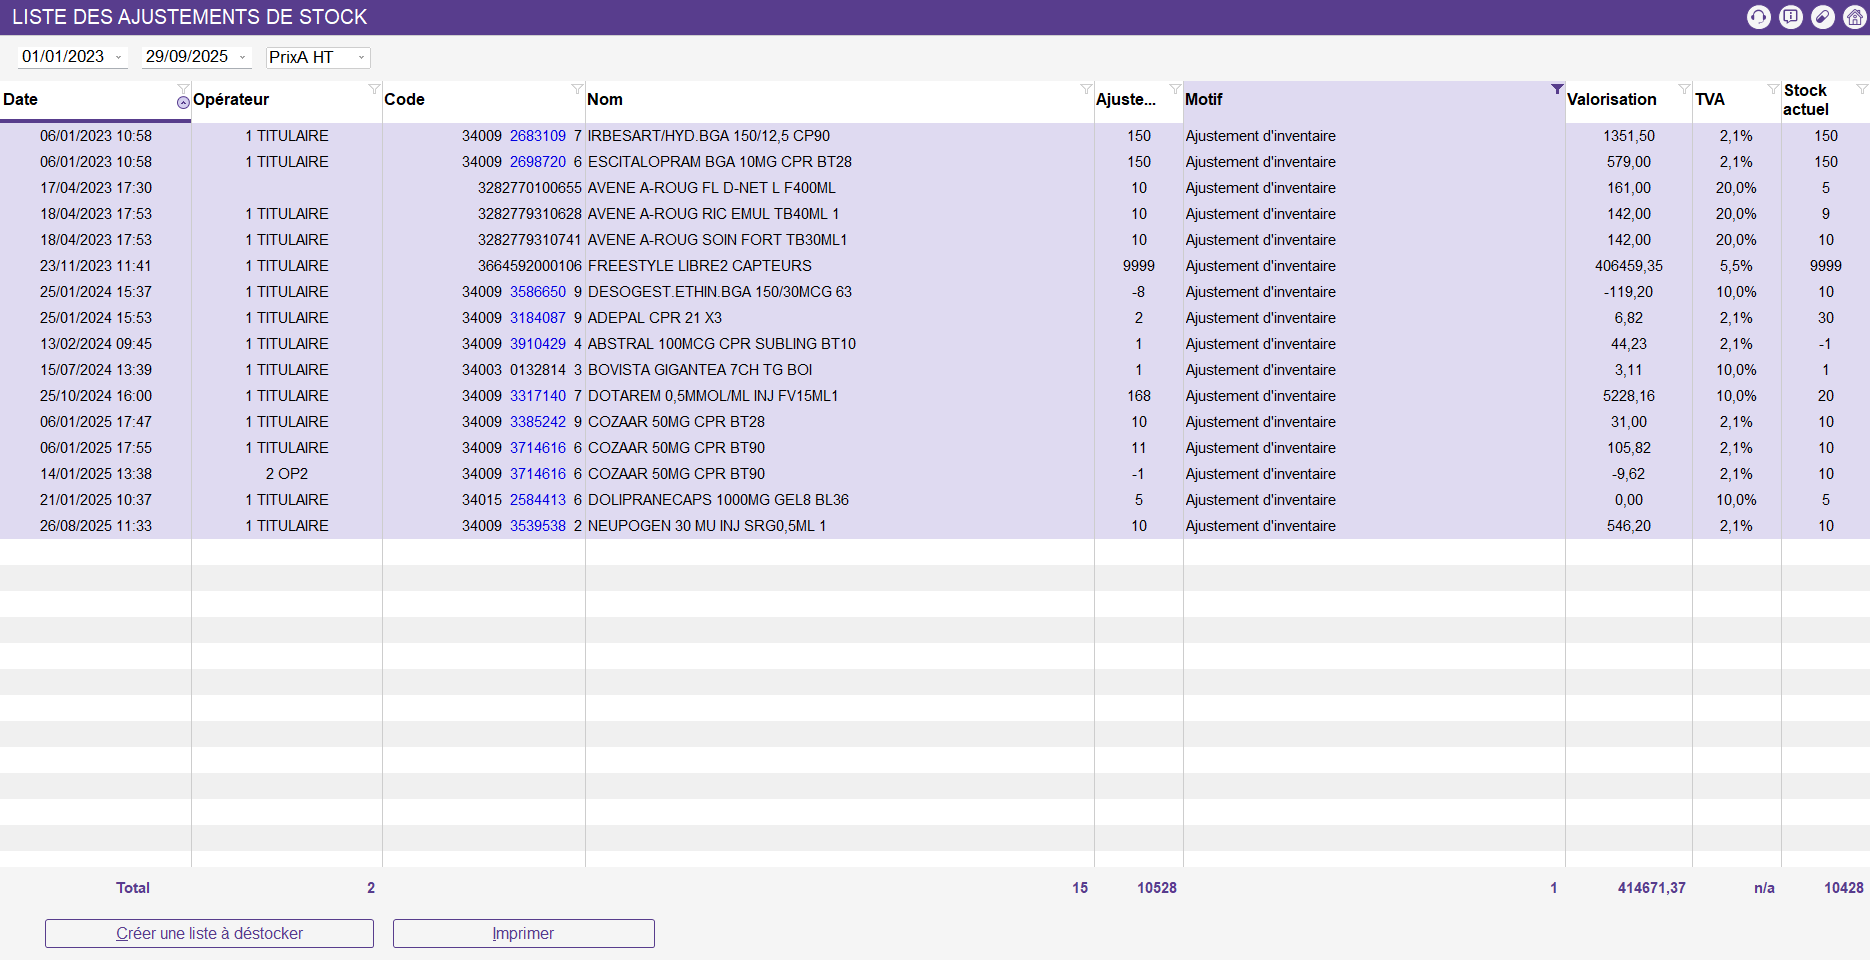Open product code link 3910429

(x=538, y=344)
